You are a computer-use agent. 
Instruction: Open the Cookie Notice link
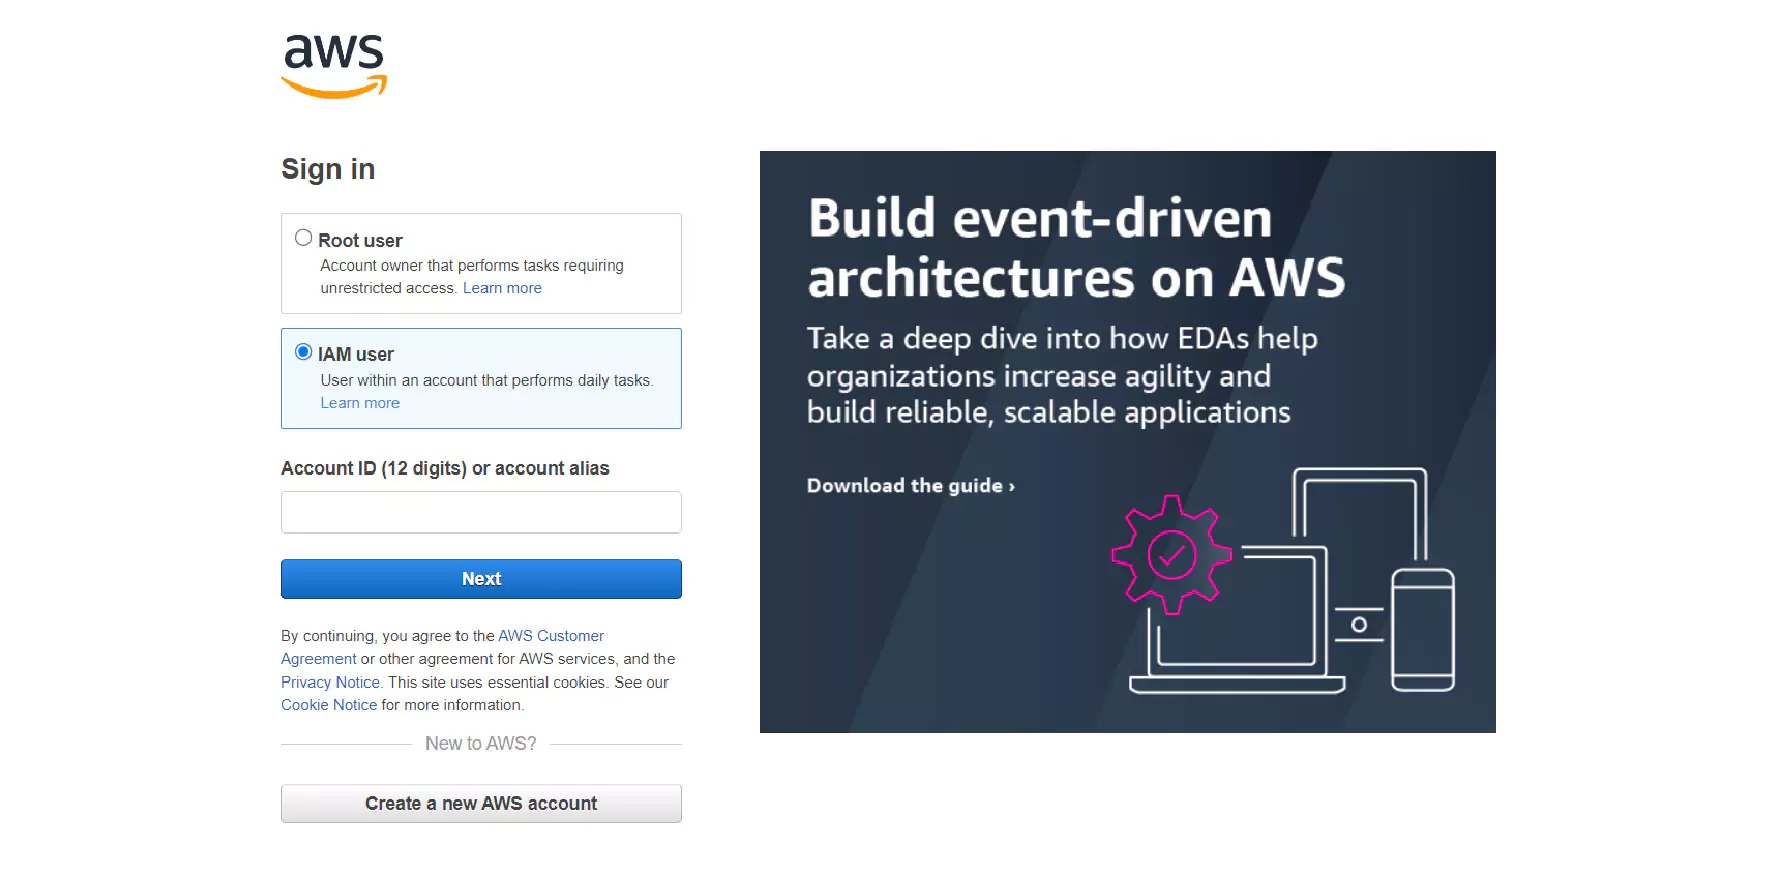point(329,705)
